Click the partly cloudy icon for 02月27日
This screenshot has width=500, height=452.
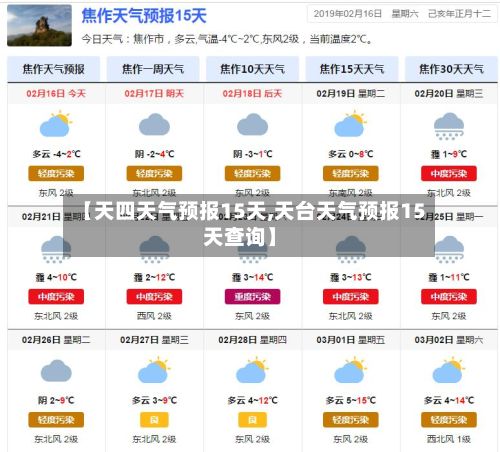(154, 371)
